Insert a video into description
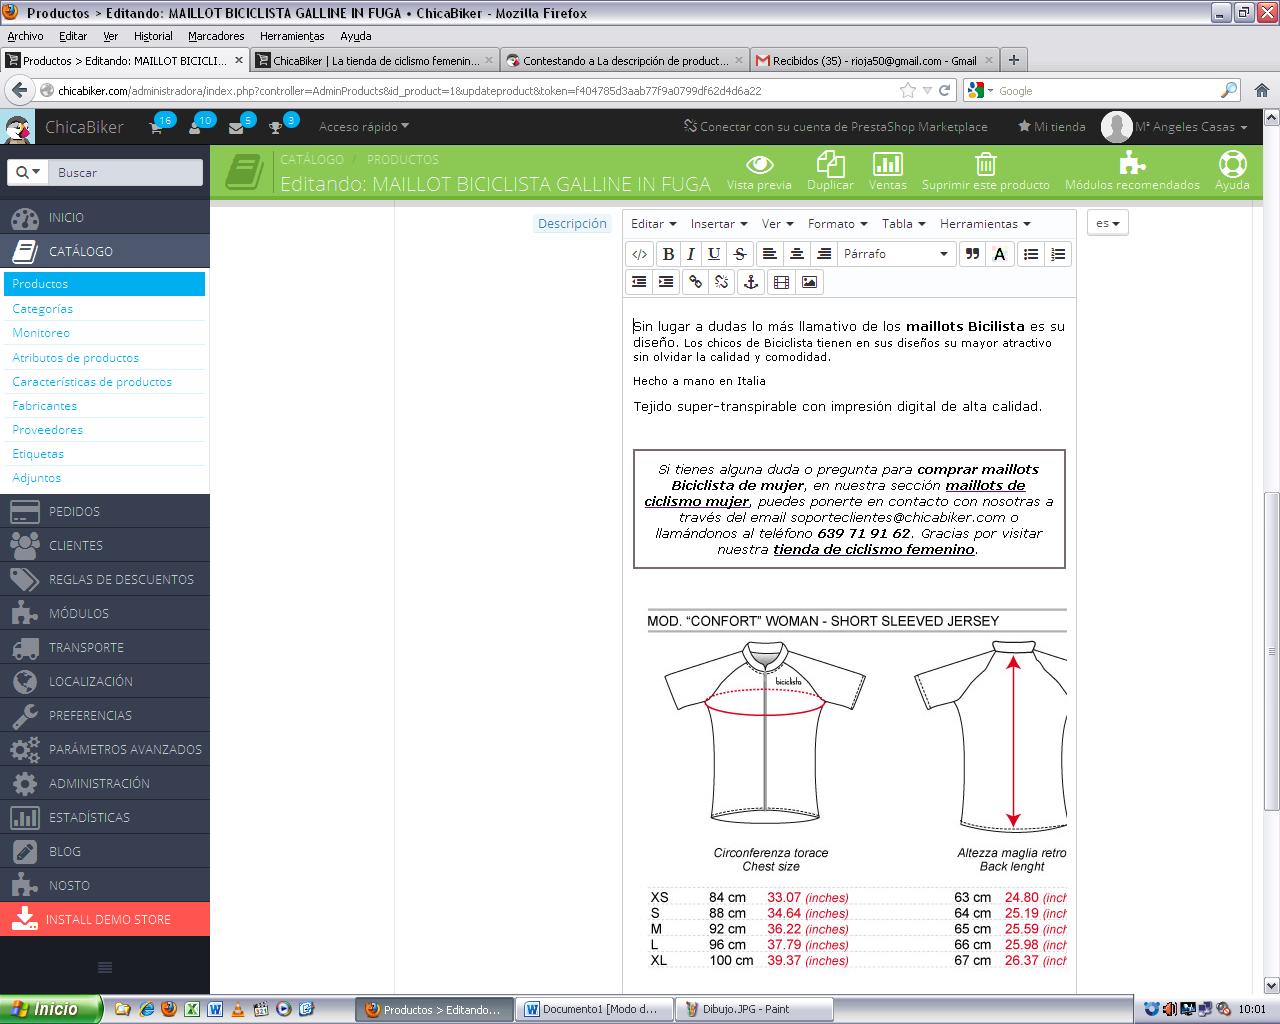 point(782,282)
